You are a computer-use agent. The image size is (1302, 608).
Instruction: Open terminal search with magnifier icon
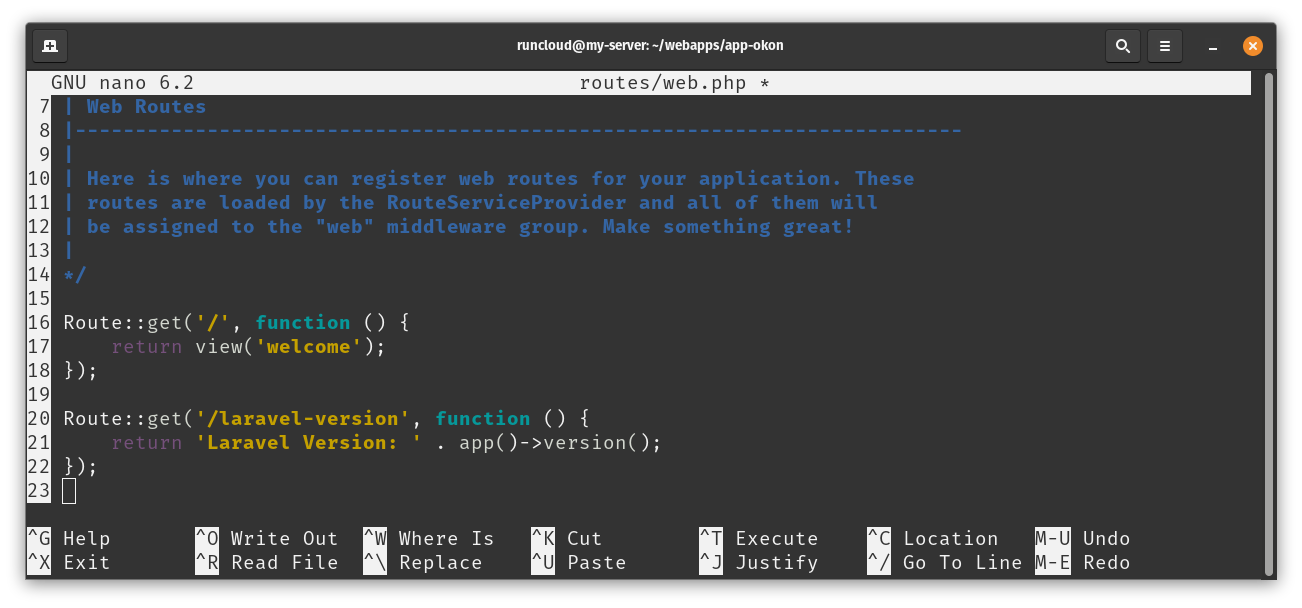(1123, 46)
